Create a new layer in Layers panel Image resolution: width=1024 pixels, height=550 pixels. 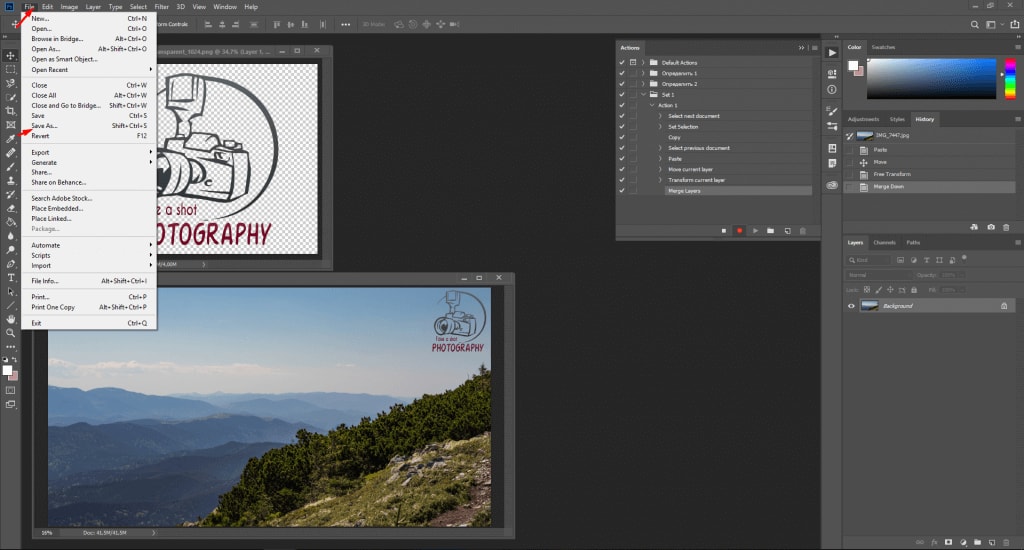992,542
